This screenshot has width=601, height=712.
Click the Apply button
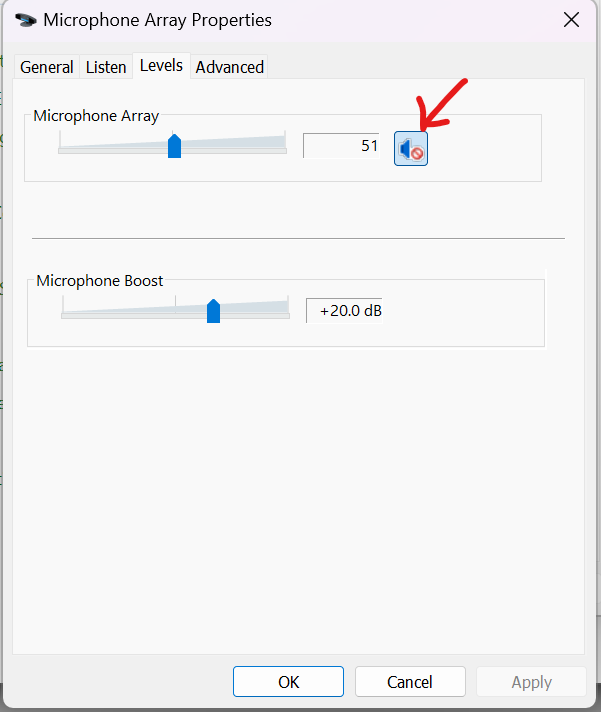pos(531,682)
